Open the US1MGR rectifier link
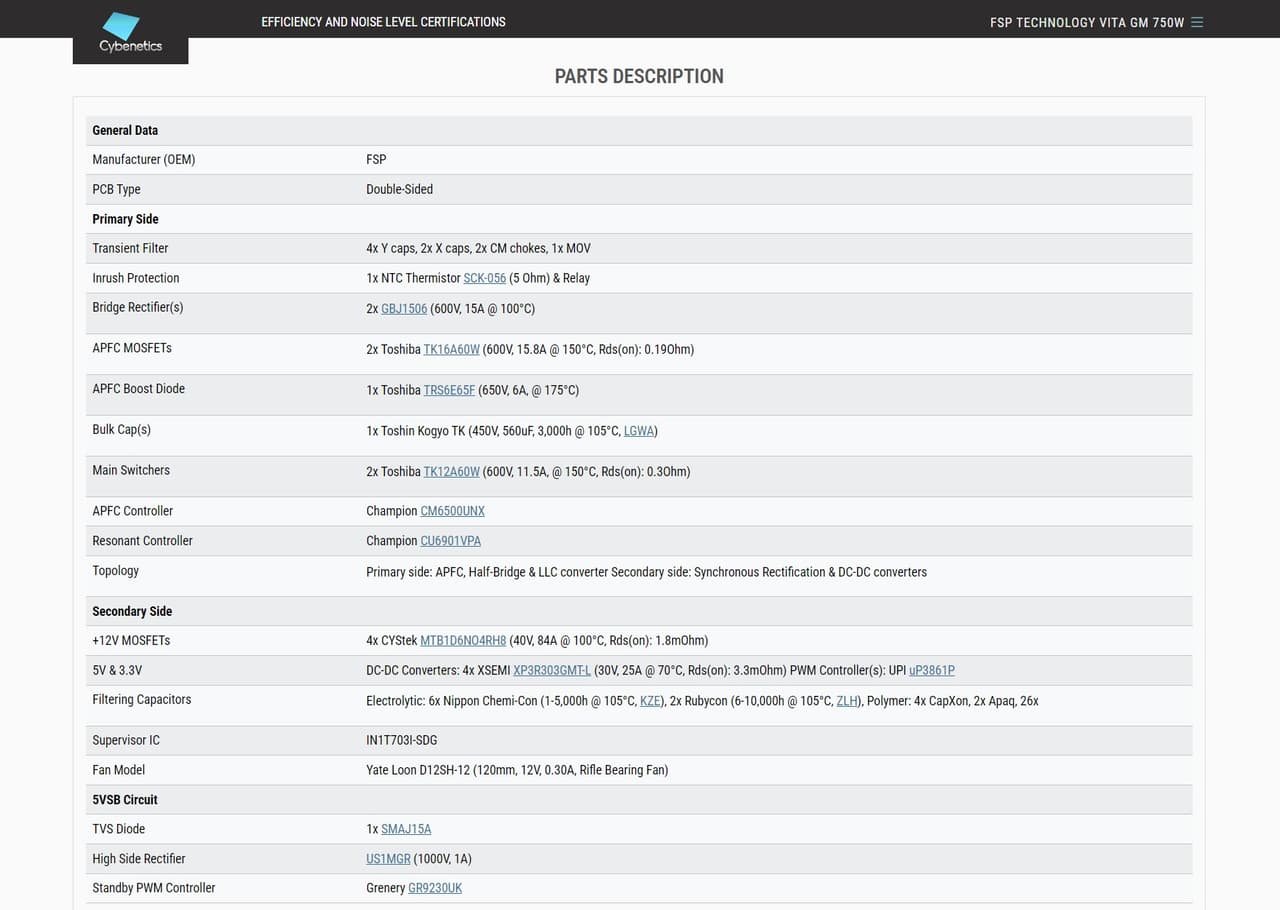Viewport: 1280px width, 910px height. pos(388,859)
